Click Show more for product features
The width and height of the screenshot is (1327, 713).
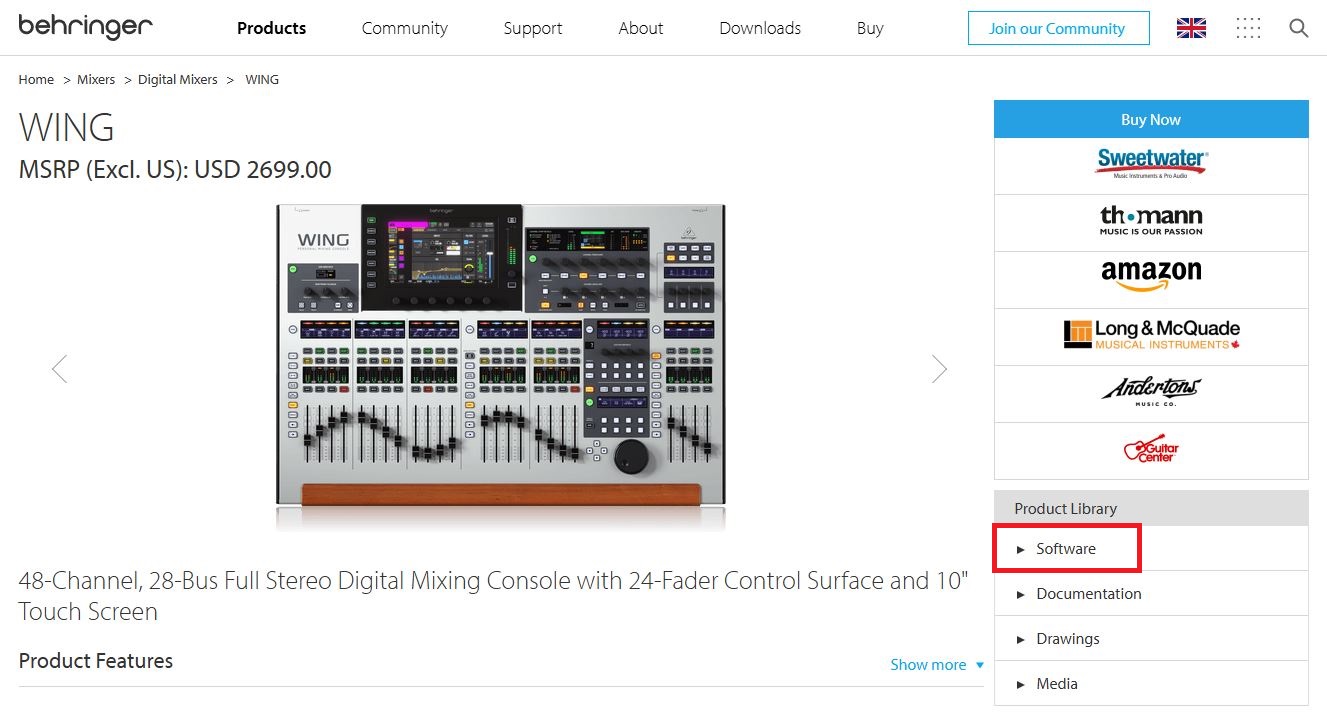(x=937, y=665)
